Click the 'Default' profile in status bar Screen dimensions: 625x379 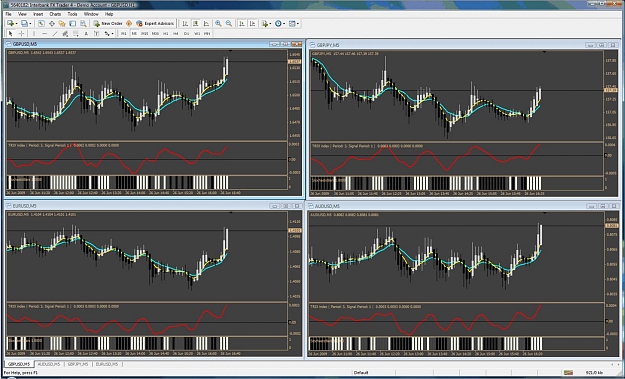(x=361, y=373)
